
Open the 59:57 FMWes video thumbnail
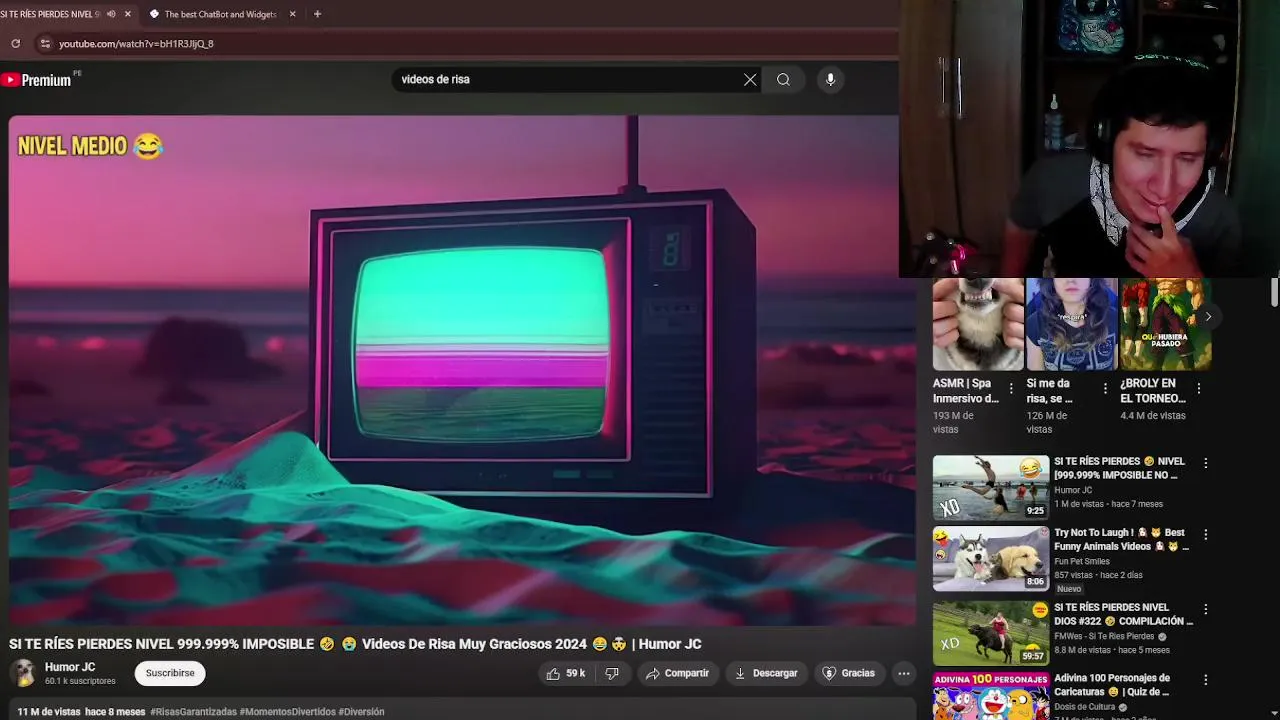(x=991, y=633)
